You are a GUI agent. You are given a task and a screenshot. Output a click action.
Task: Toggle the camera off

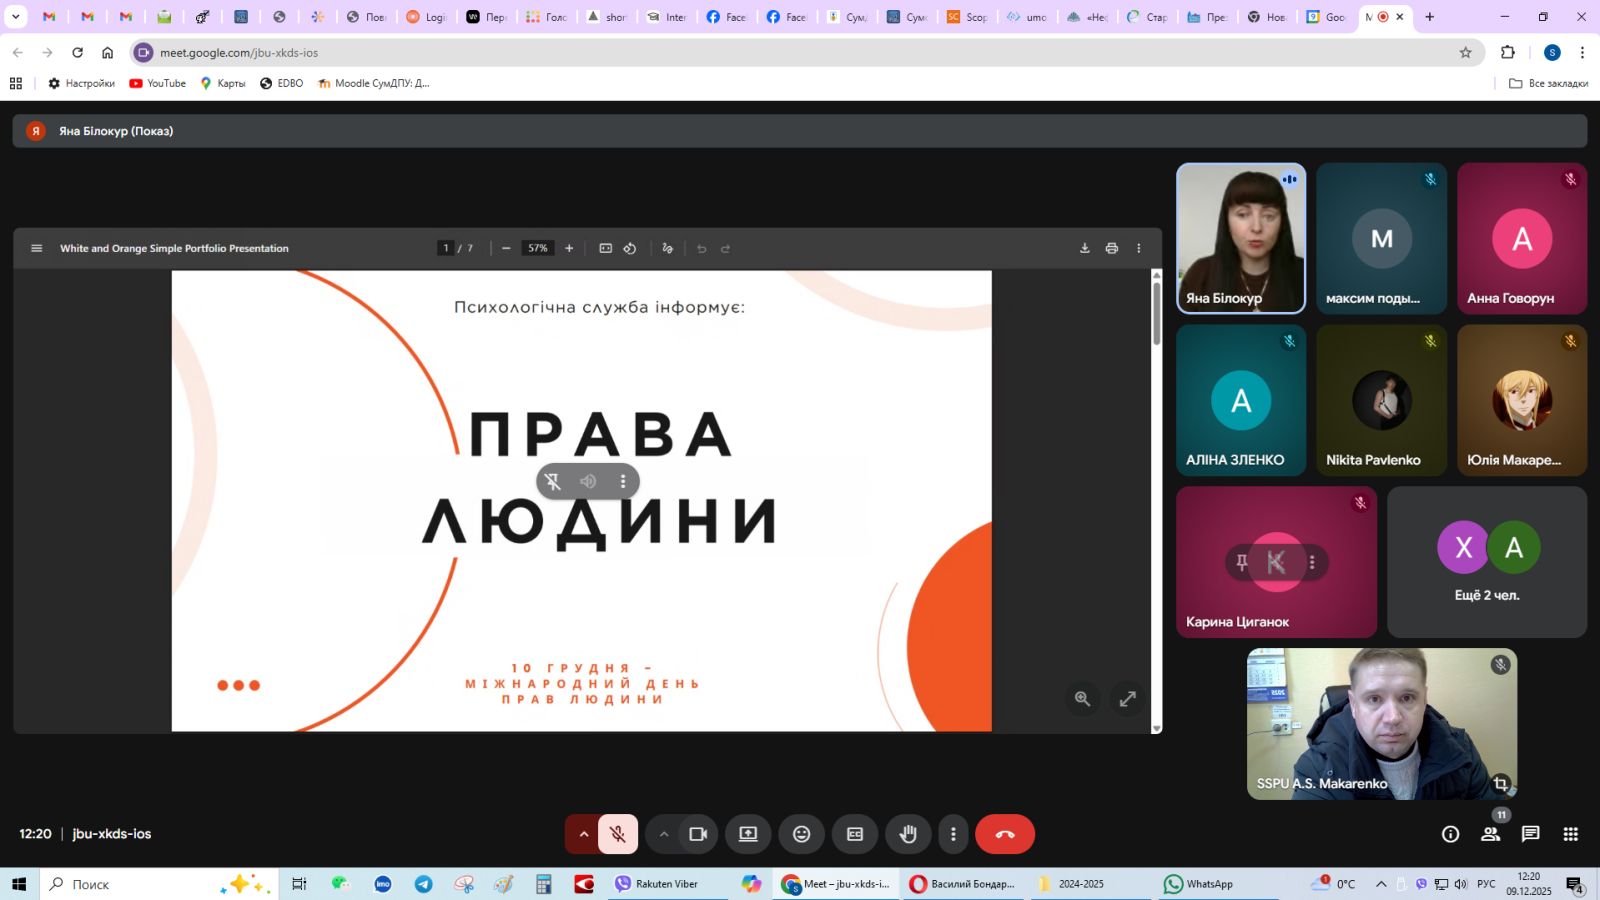click(x=698, y=834)
